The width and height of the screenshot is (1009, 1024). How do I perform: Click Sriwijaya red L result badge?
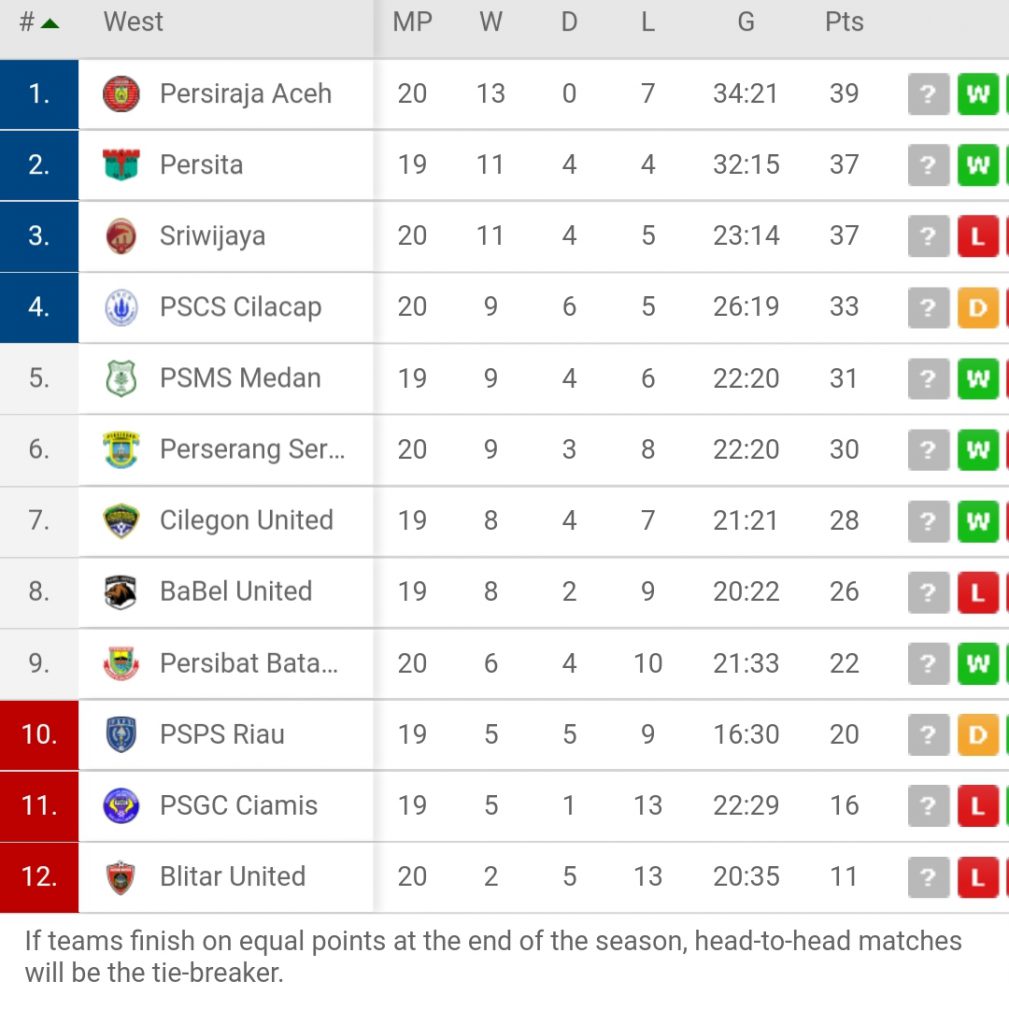(x=978, y=236)
